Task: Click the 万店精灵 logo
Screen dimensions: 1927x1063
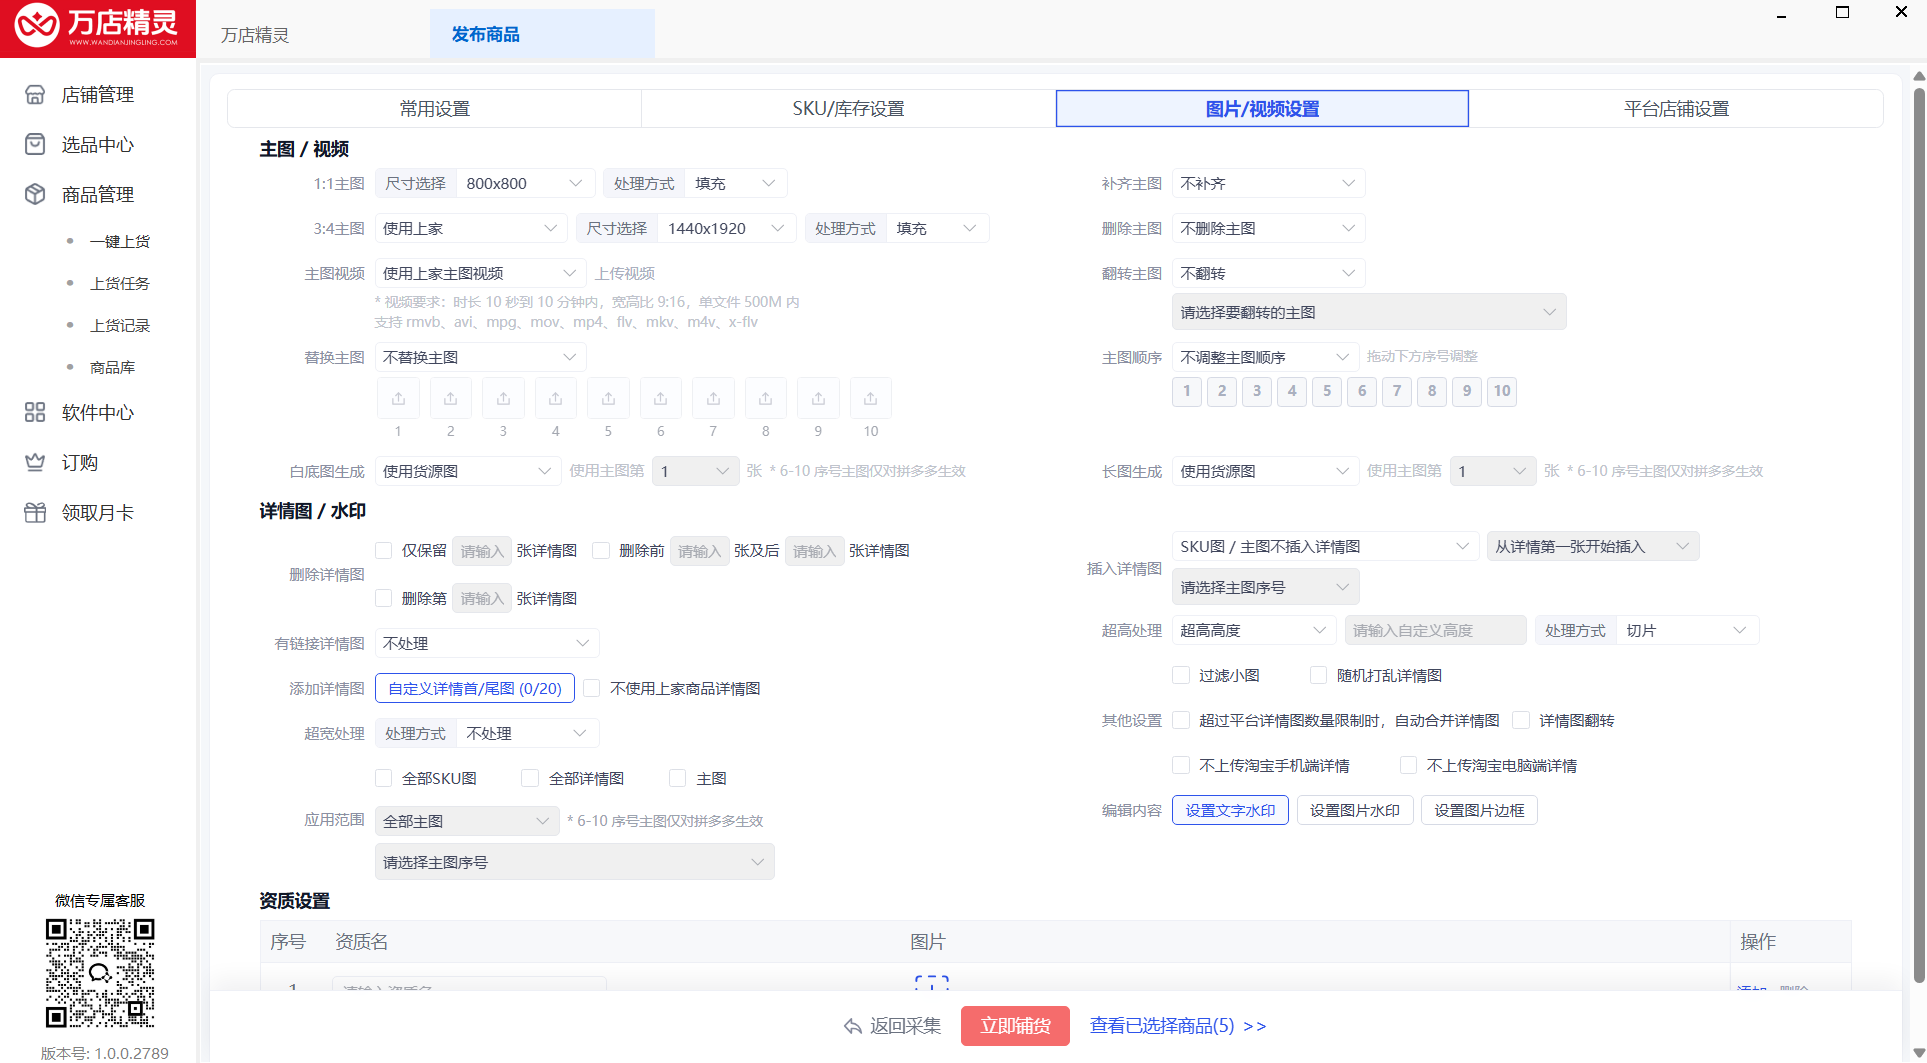Action: (98, 28)
